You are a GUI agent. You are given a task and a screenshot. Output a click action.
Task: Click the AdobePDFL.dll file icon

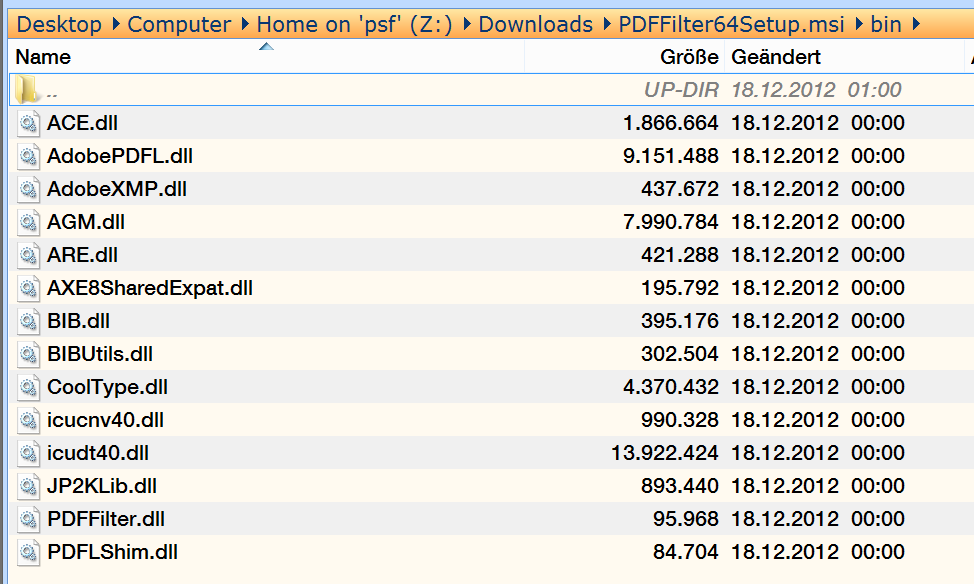(x=28, y=156)
